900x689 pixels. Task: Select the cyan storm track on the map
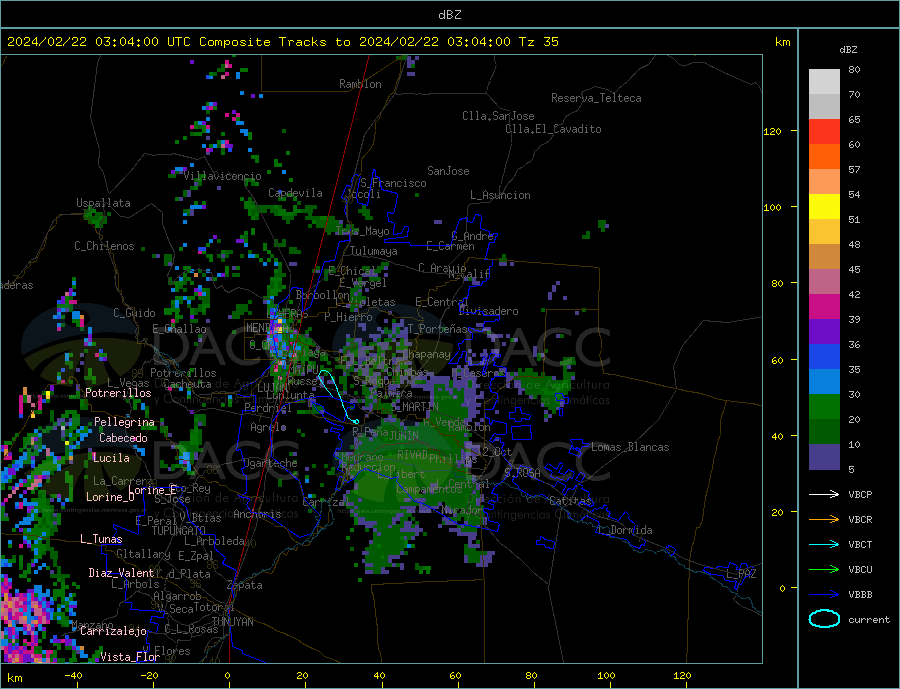338,396
